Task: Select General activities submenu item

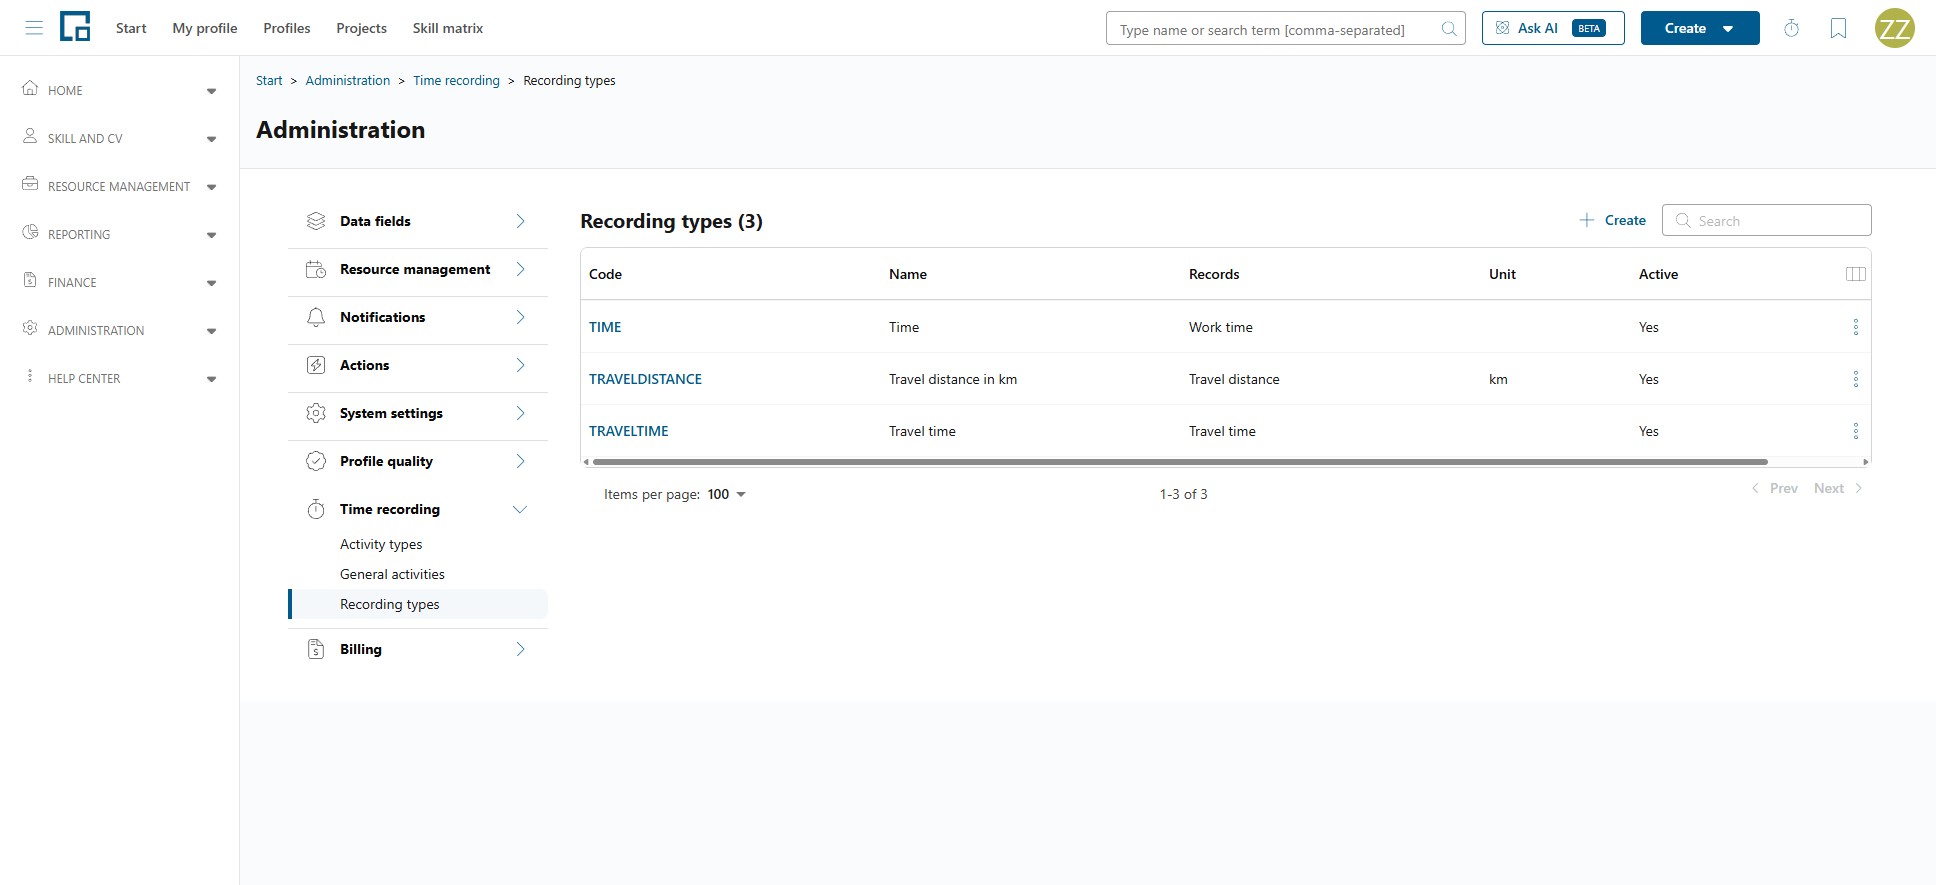Action: [392, 574]
